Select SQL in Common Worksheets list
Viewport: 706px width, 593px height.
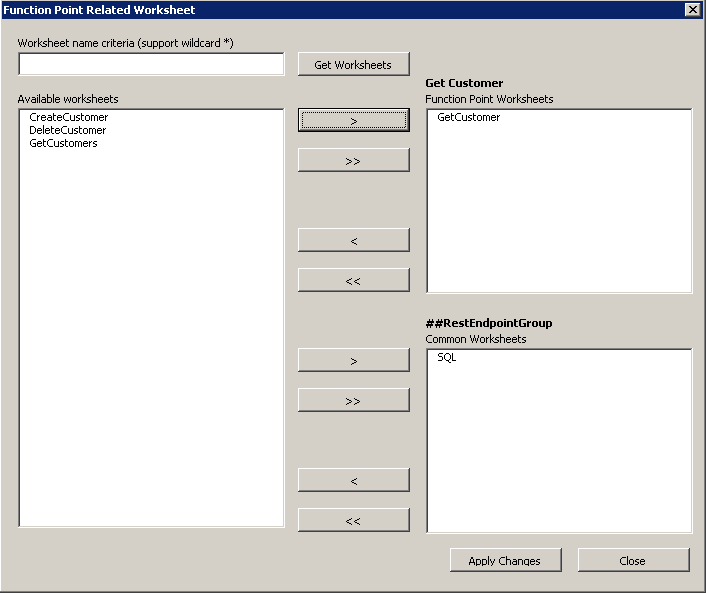[x=447, y=357]
